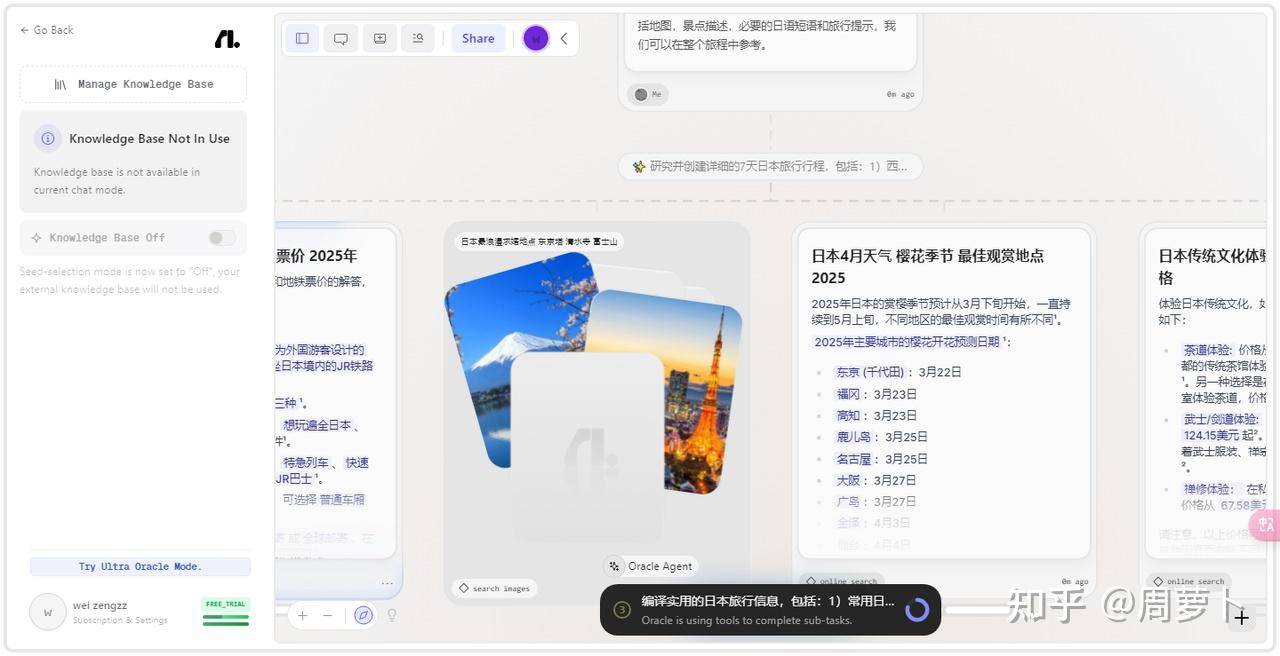The width and height of the screenshot is (1280, 656).
Task: Open the search list icon in toolbar
Action: pyautogui.click(x=418, y=38)
